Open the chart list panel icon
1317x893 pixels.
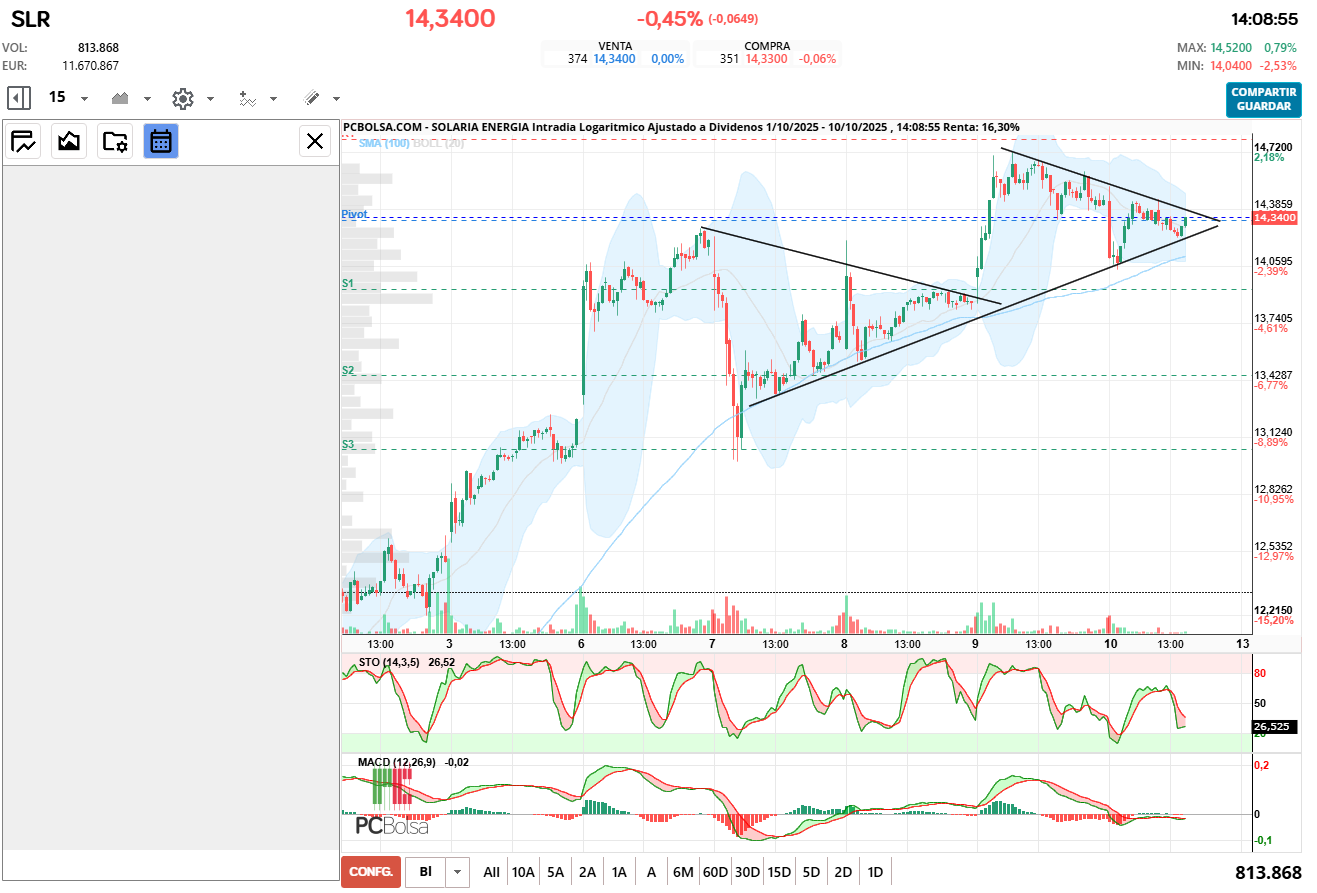(24, 141)
